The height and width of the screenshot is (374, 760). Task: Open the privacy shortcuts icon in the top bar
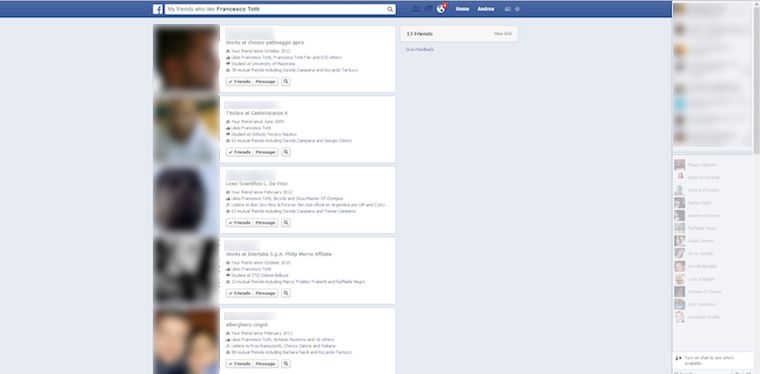(507, 9)
